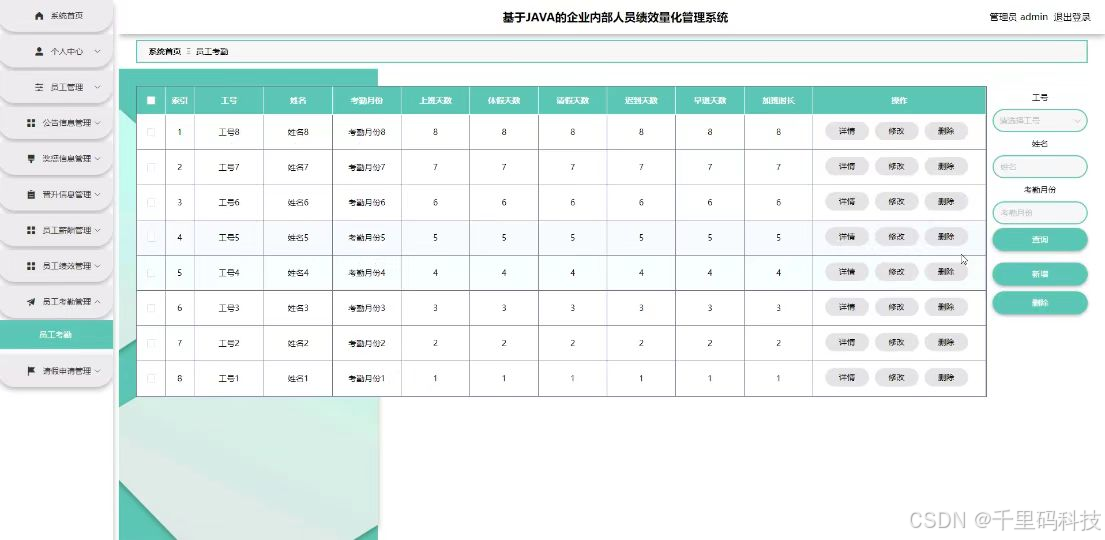Click the 考勤月份2 cell
The height and width of the screenshot is (540, 1105).
[366, 343]
